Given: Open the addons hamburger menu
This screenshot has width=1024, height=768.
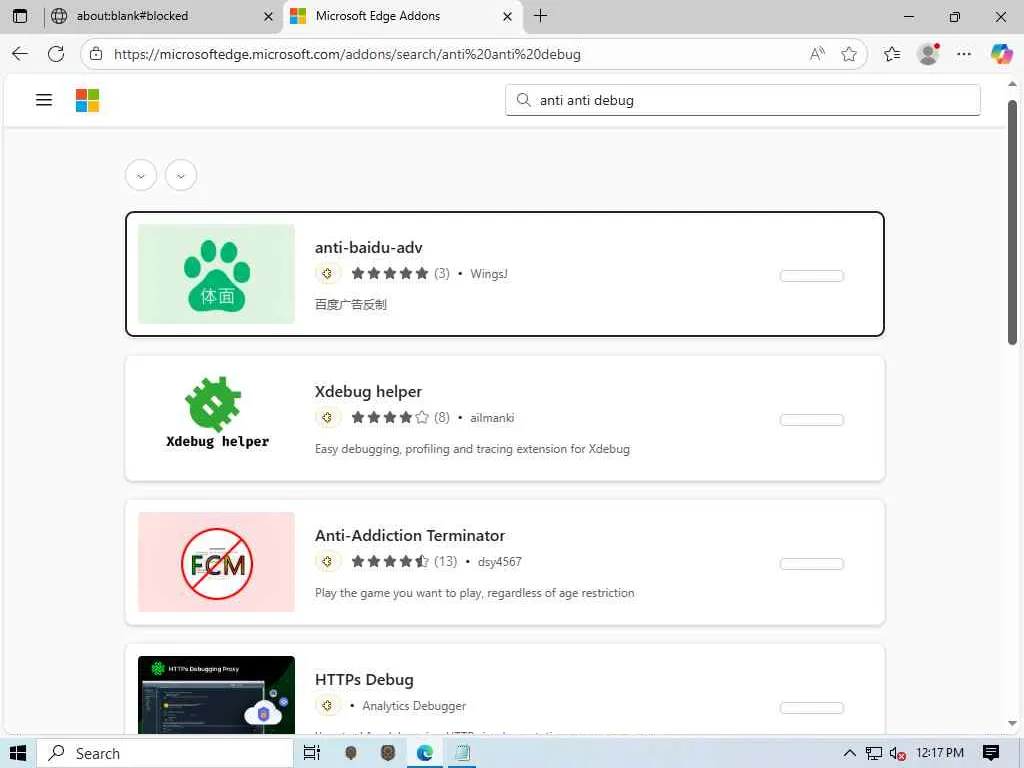Looking at the screenshot, I should 44,100.
